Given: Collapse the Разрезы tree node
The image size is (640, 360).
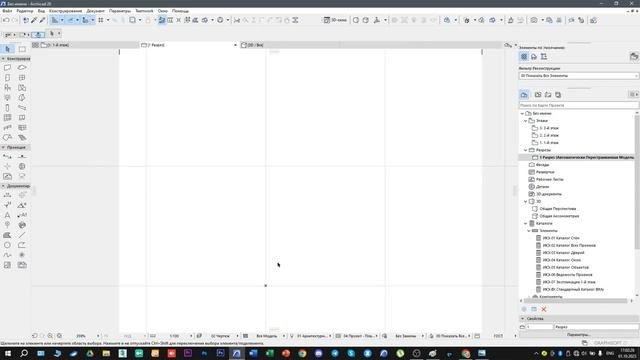Looking at the screenshot, I should point(526,150).
